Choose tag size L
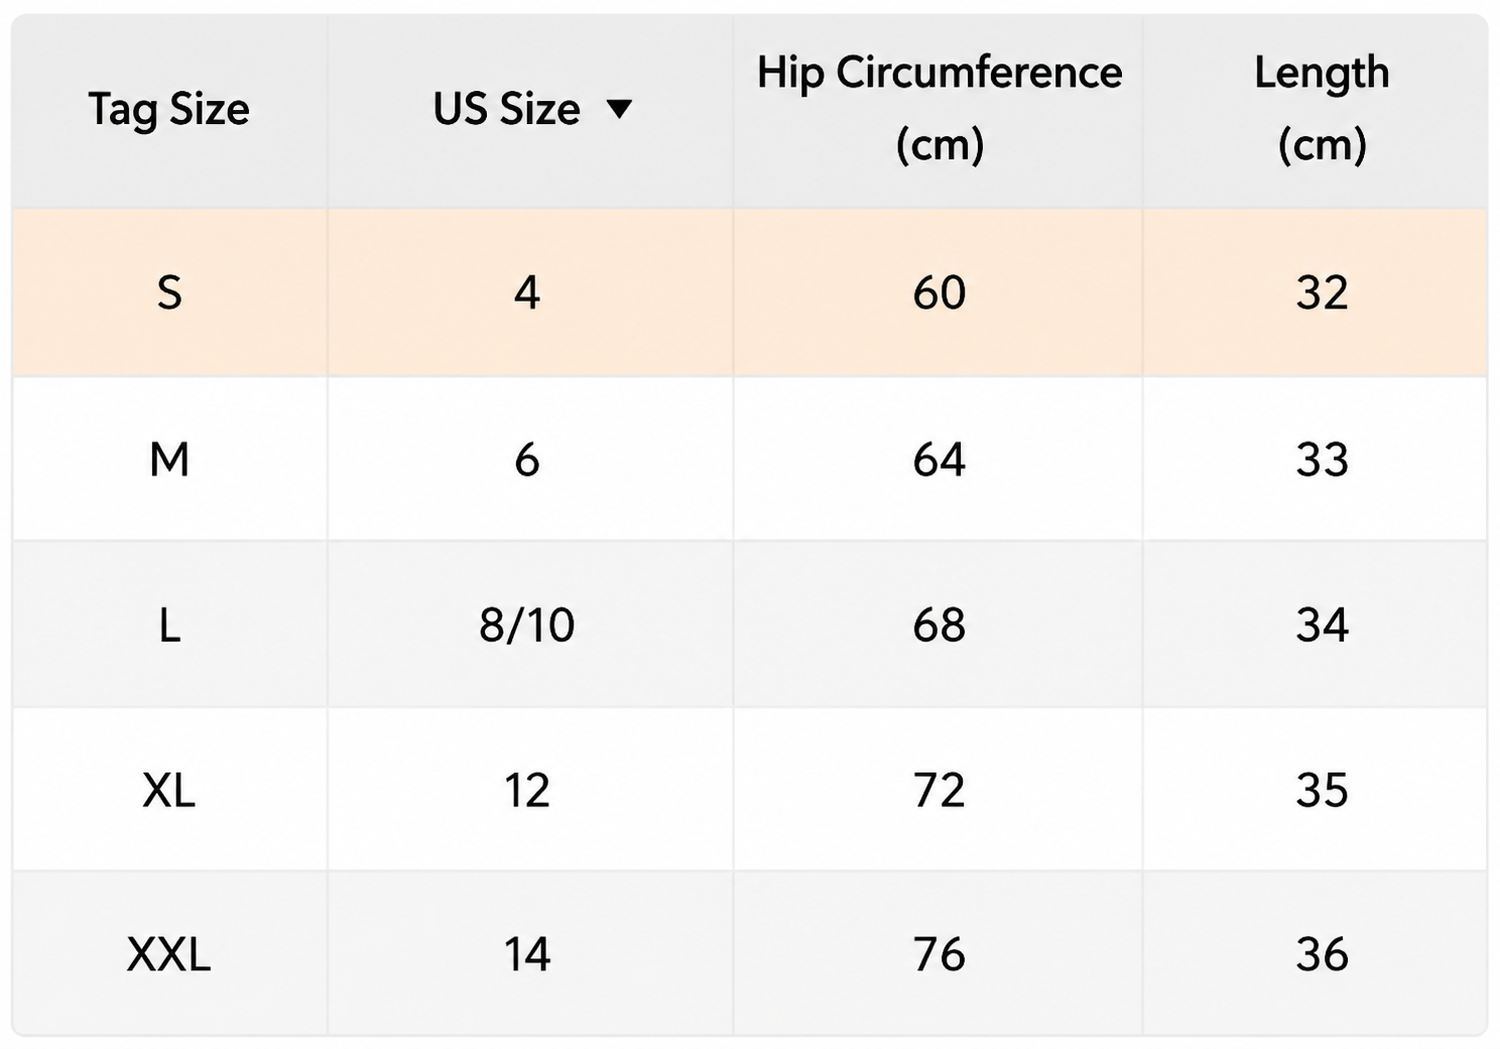The image size is (1500, 1049). click(169, 625)
